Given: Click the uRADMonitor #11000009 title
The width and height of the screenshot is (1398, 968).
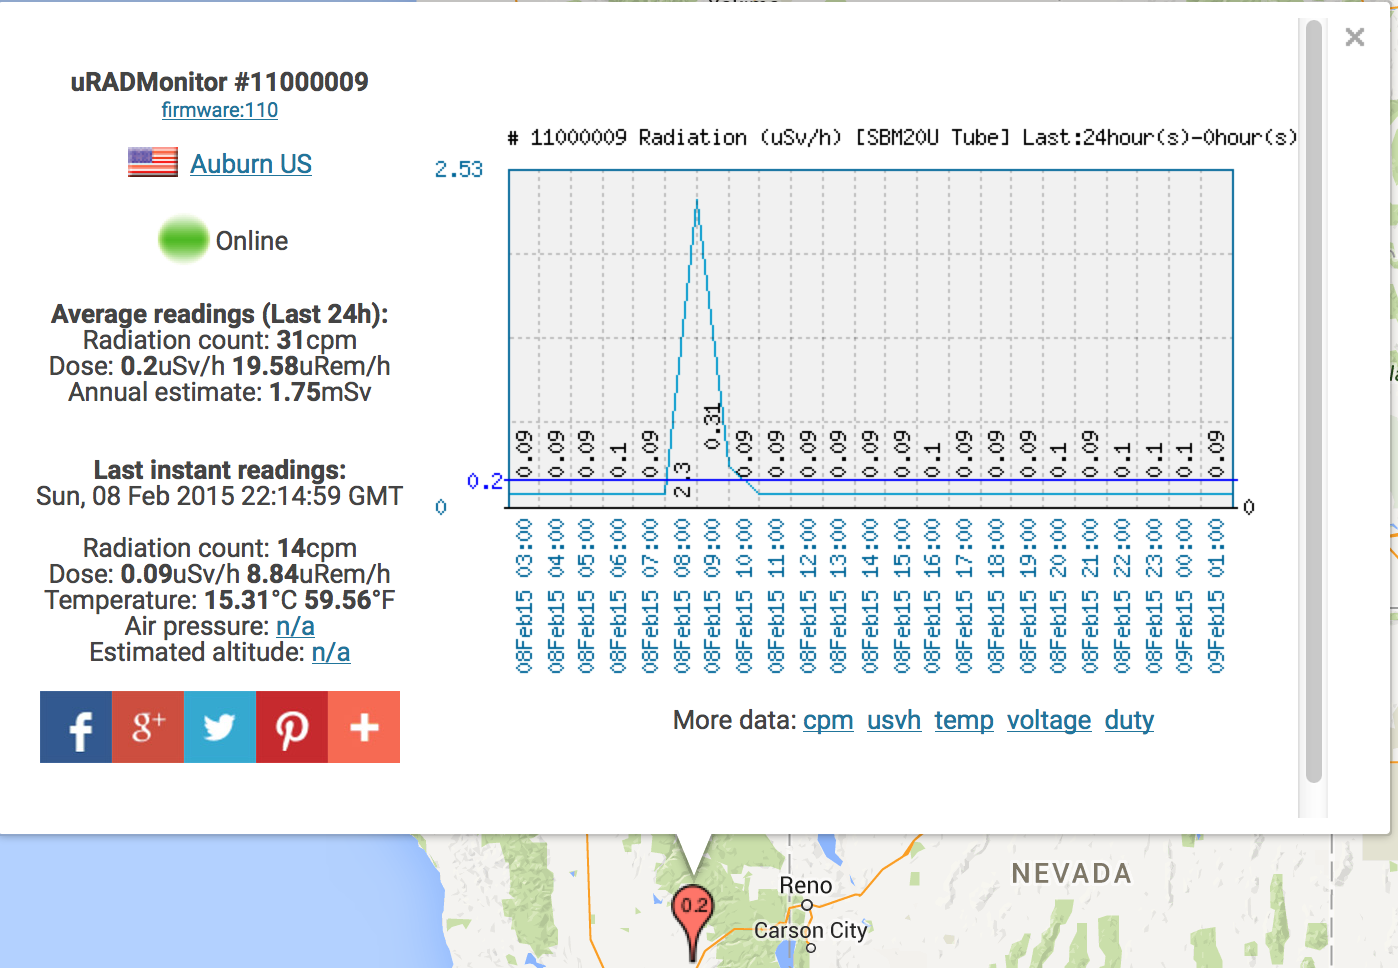Looking at the screenshot, I should tap(220, 82).
